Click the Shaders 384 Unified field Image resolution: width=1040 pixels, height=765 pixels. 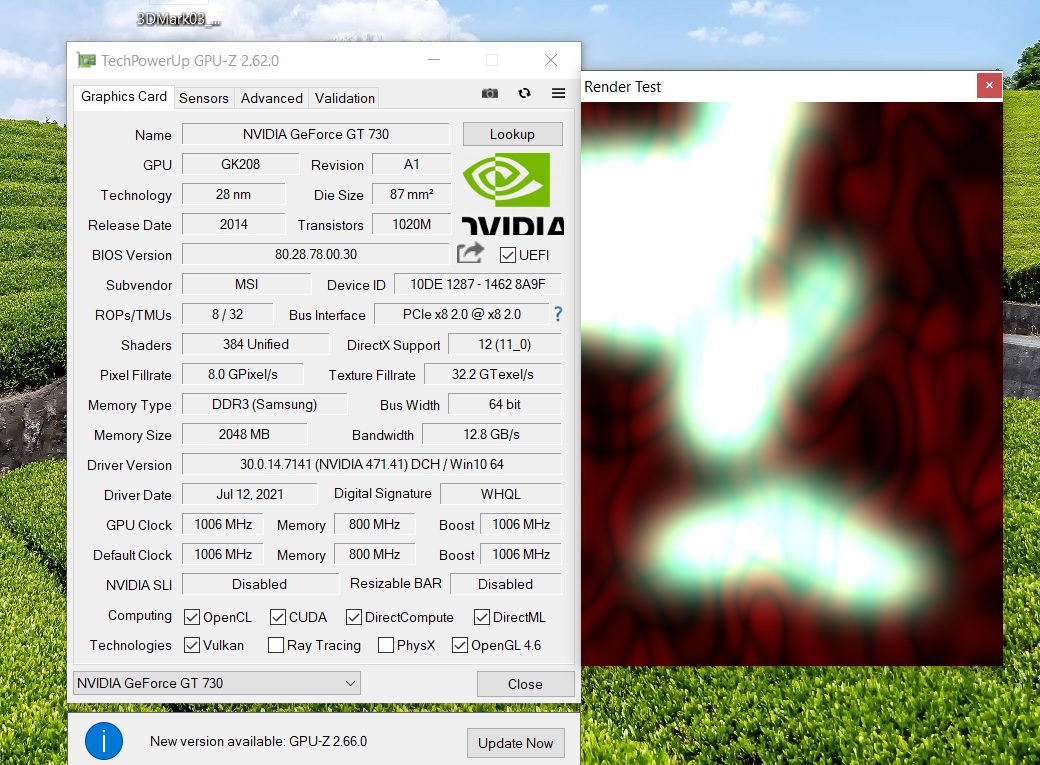tap(256, 344)
